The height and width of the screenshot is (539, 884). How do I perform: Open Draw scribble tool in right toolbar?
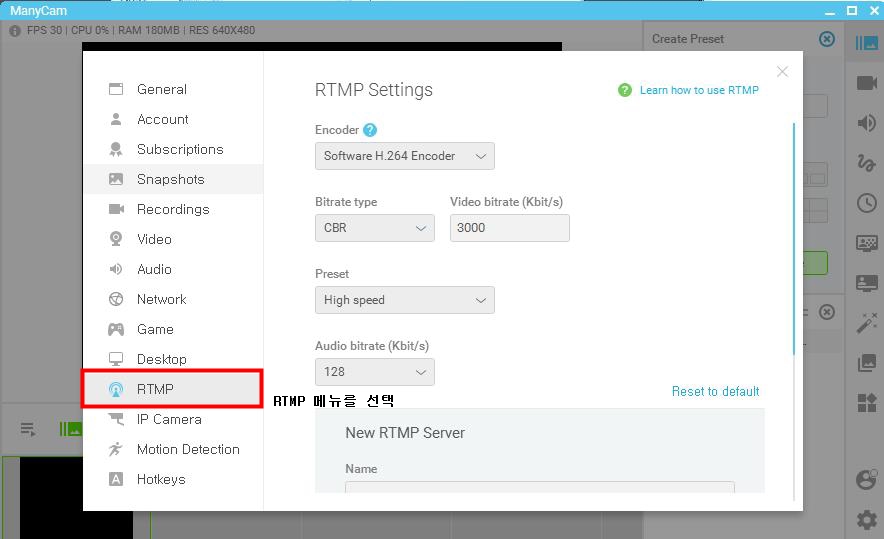[x=867, y=163]
